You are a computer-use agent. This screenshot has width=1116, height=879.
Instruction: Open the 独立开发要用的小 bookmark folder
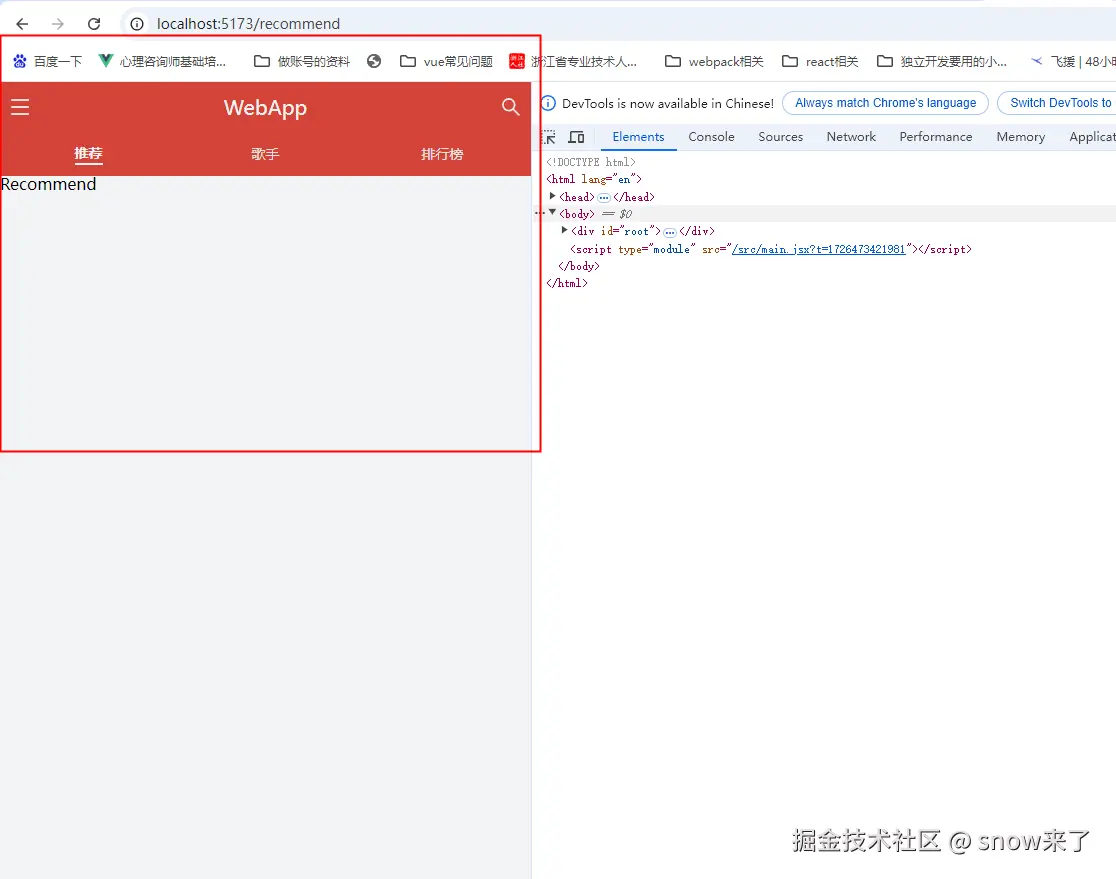942,62
